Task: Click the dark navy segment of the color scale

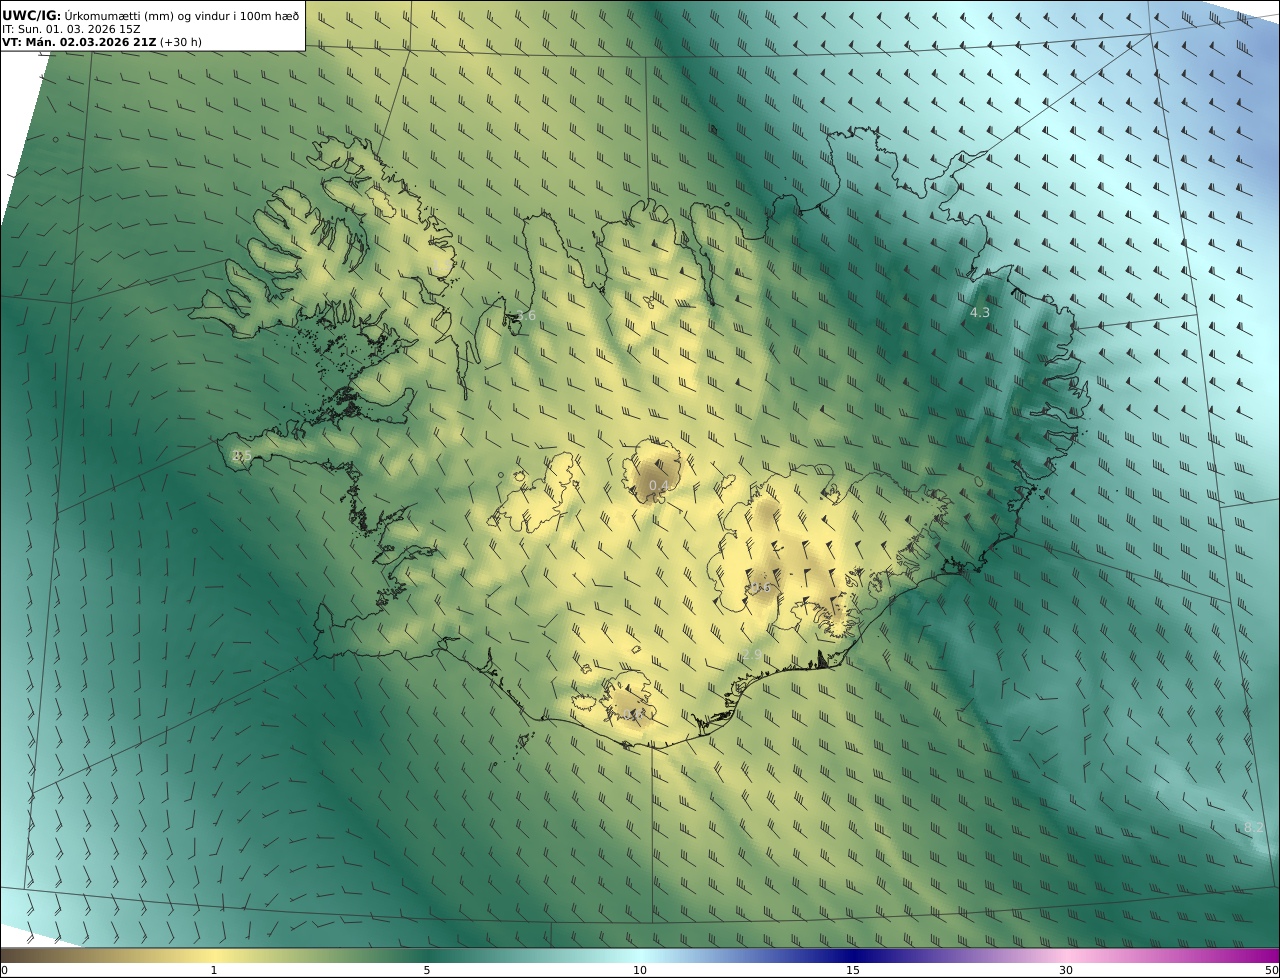Action: 853,955
